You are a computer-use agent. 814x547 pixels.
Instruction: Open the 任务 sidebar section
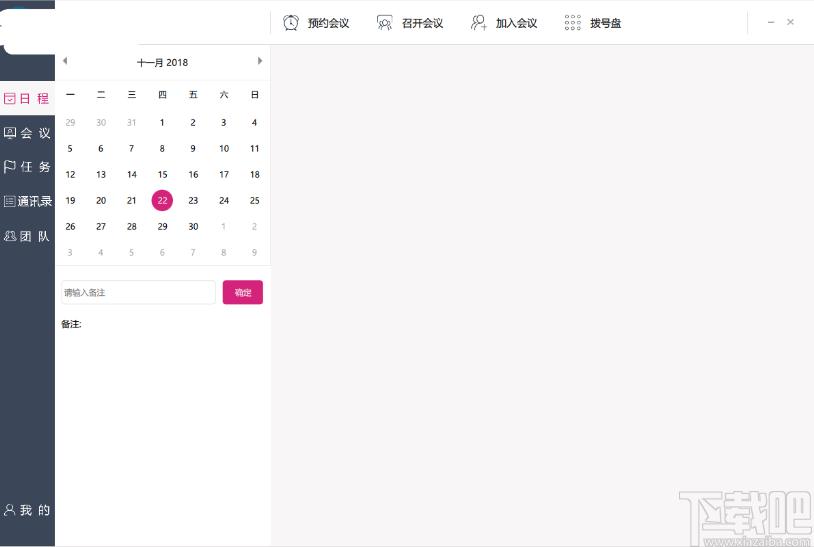click(27, 167)
